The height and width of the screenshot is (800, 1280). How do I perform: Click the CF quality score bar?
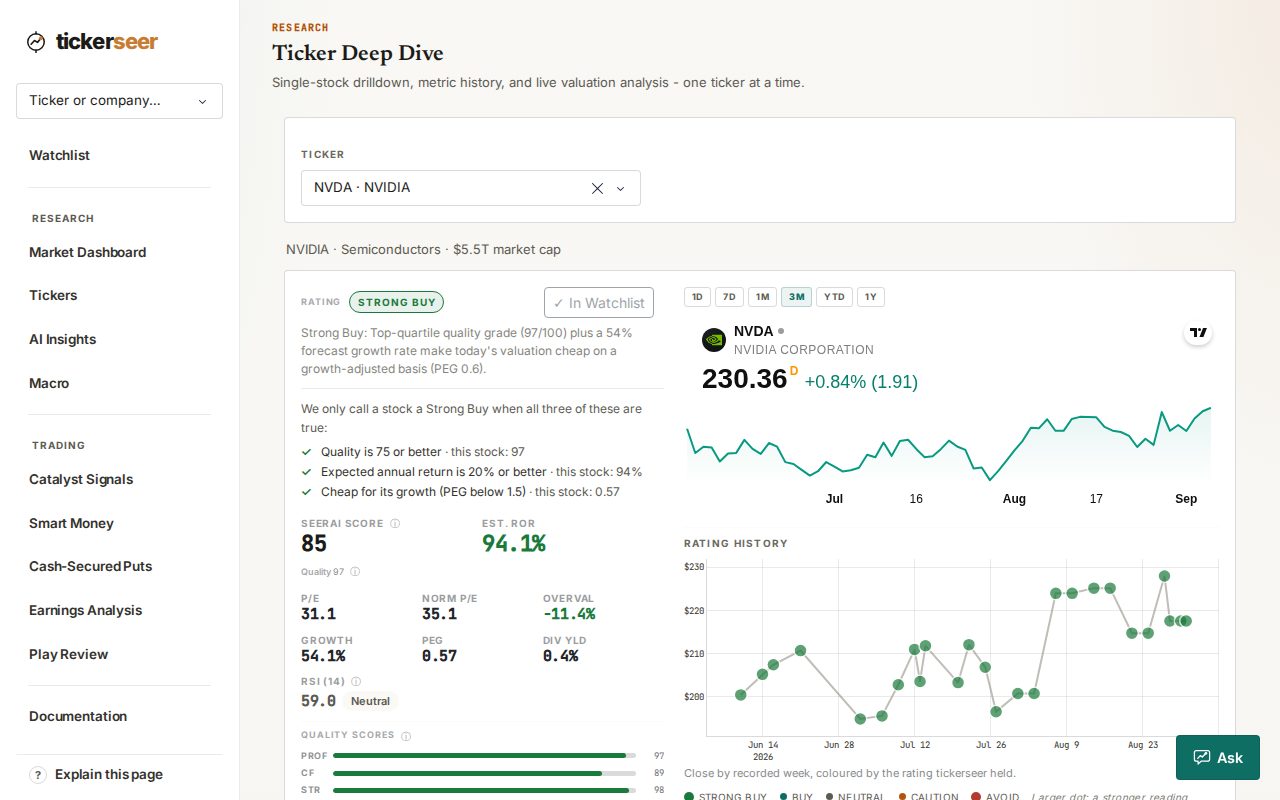pyautogui.click(x=485, y=773)
